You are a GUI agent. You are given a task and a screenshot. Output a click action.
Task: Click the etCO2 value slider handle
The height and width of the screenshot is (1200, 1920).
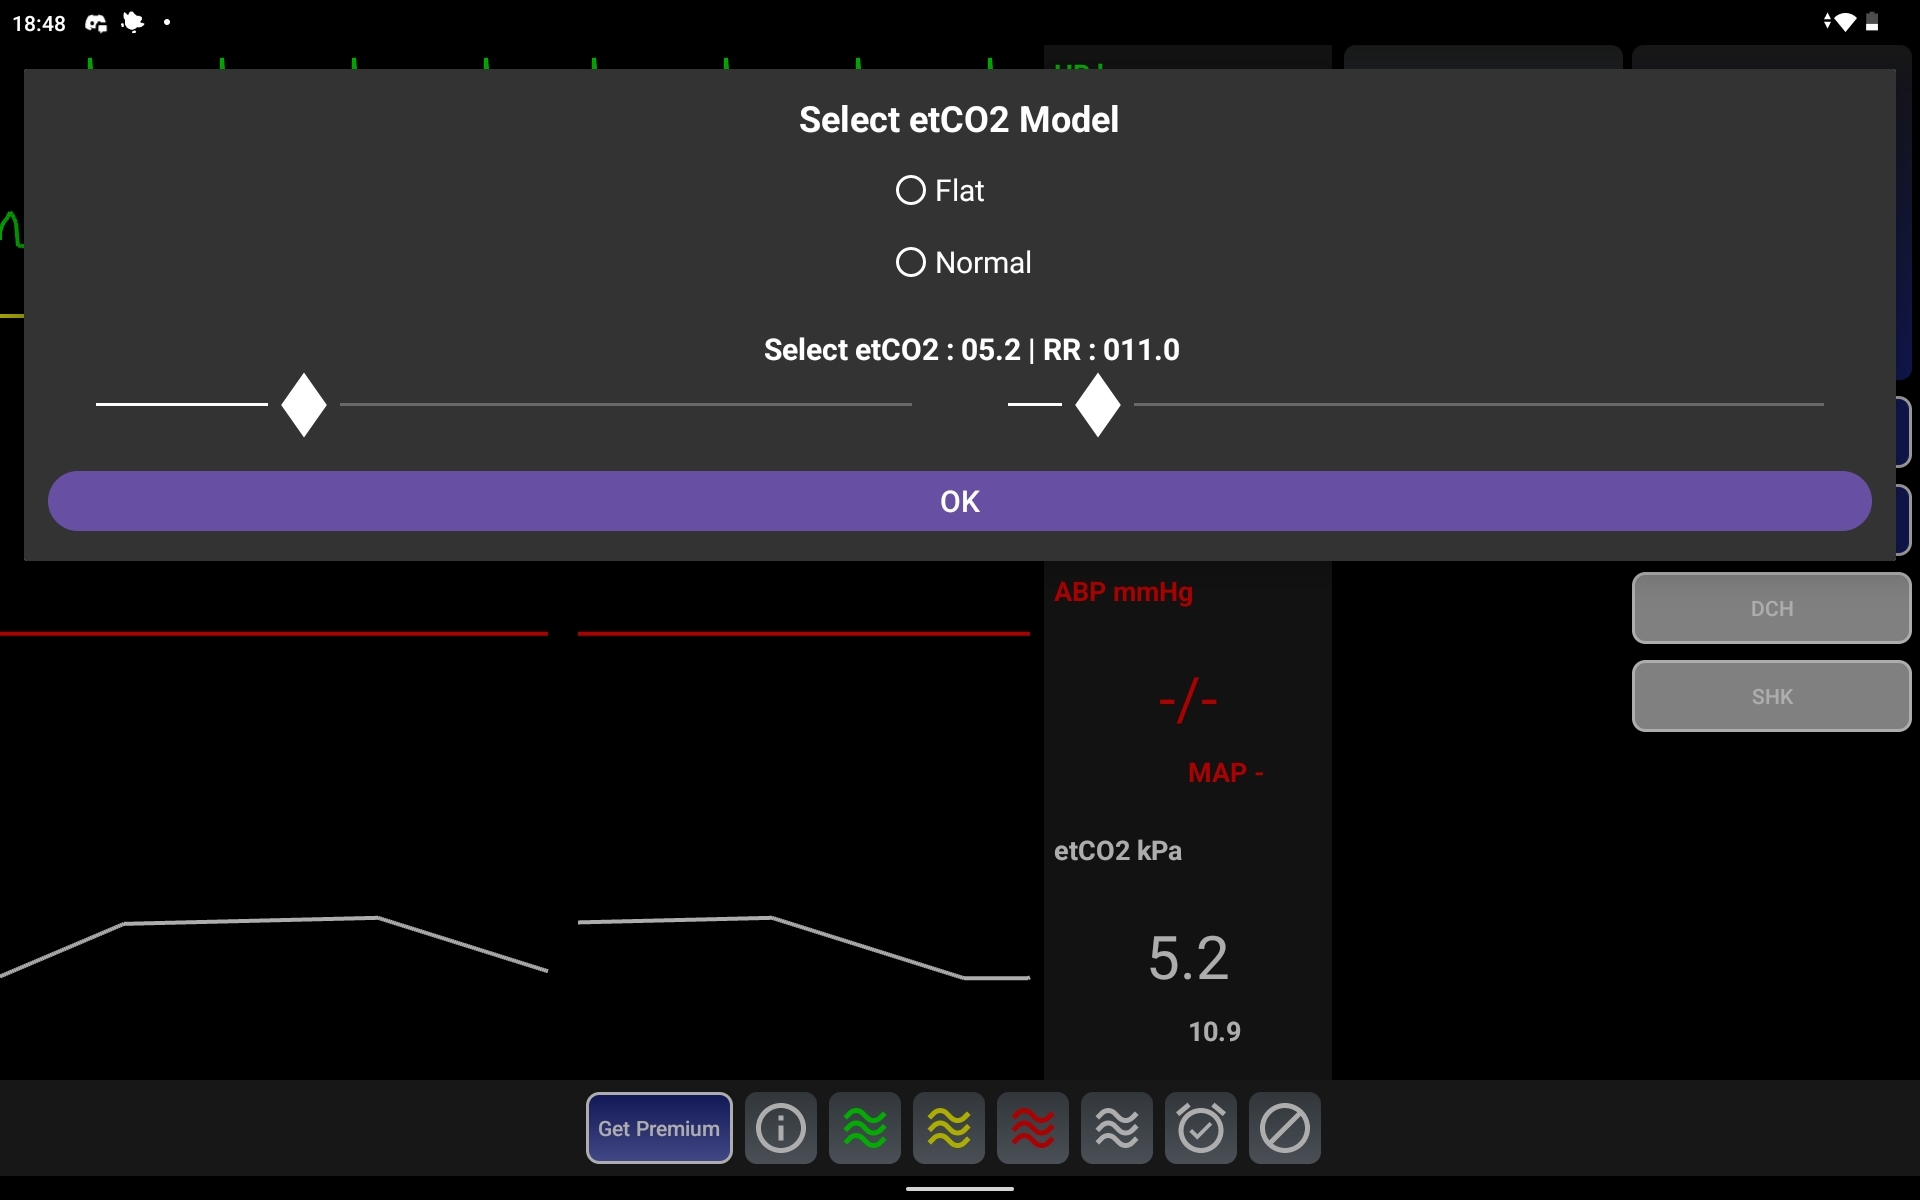click(304, 404)
